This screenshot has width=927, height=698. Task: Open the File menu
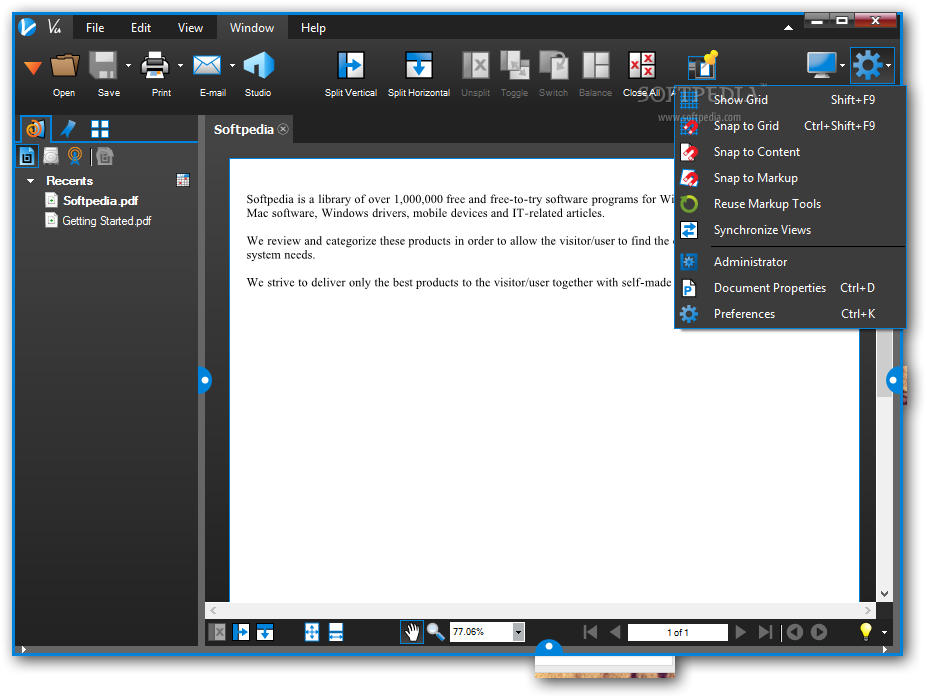coord(95,28)
